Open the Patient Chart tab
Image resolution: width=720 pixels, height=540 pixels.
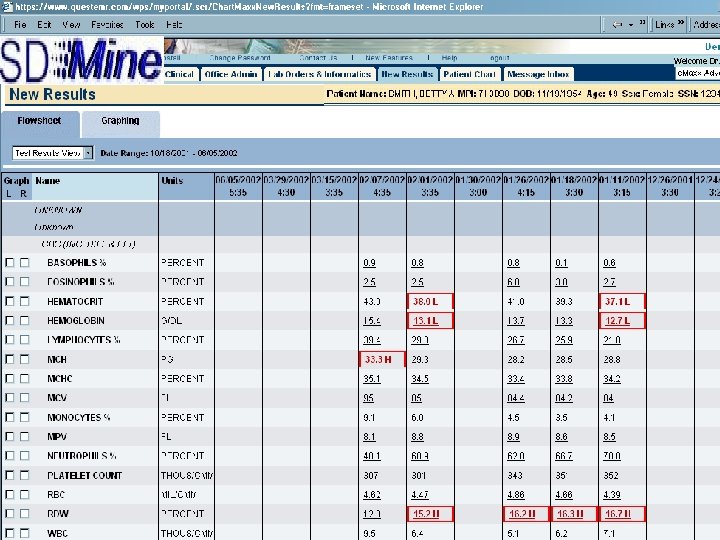click(x=469, y=74)
